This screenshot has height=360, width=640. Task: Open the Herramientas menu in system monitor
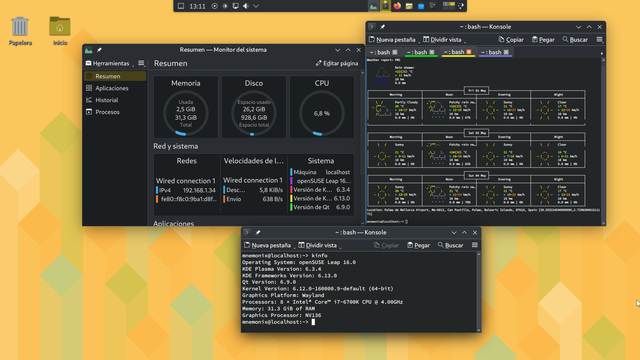point(108,63)
